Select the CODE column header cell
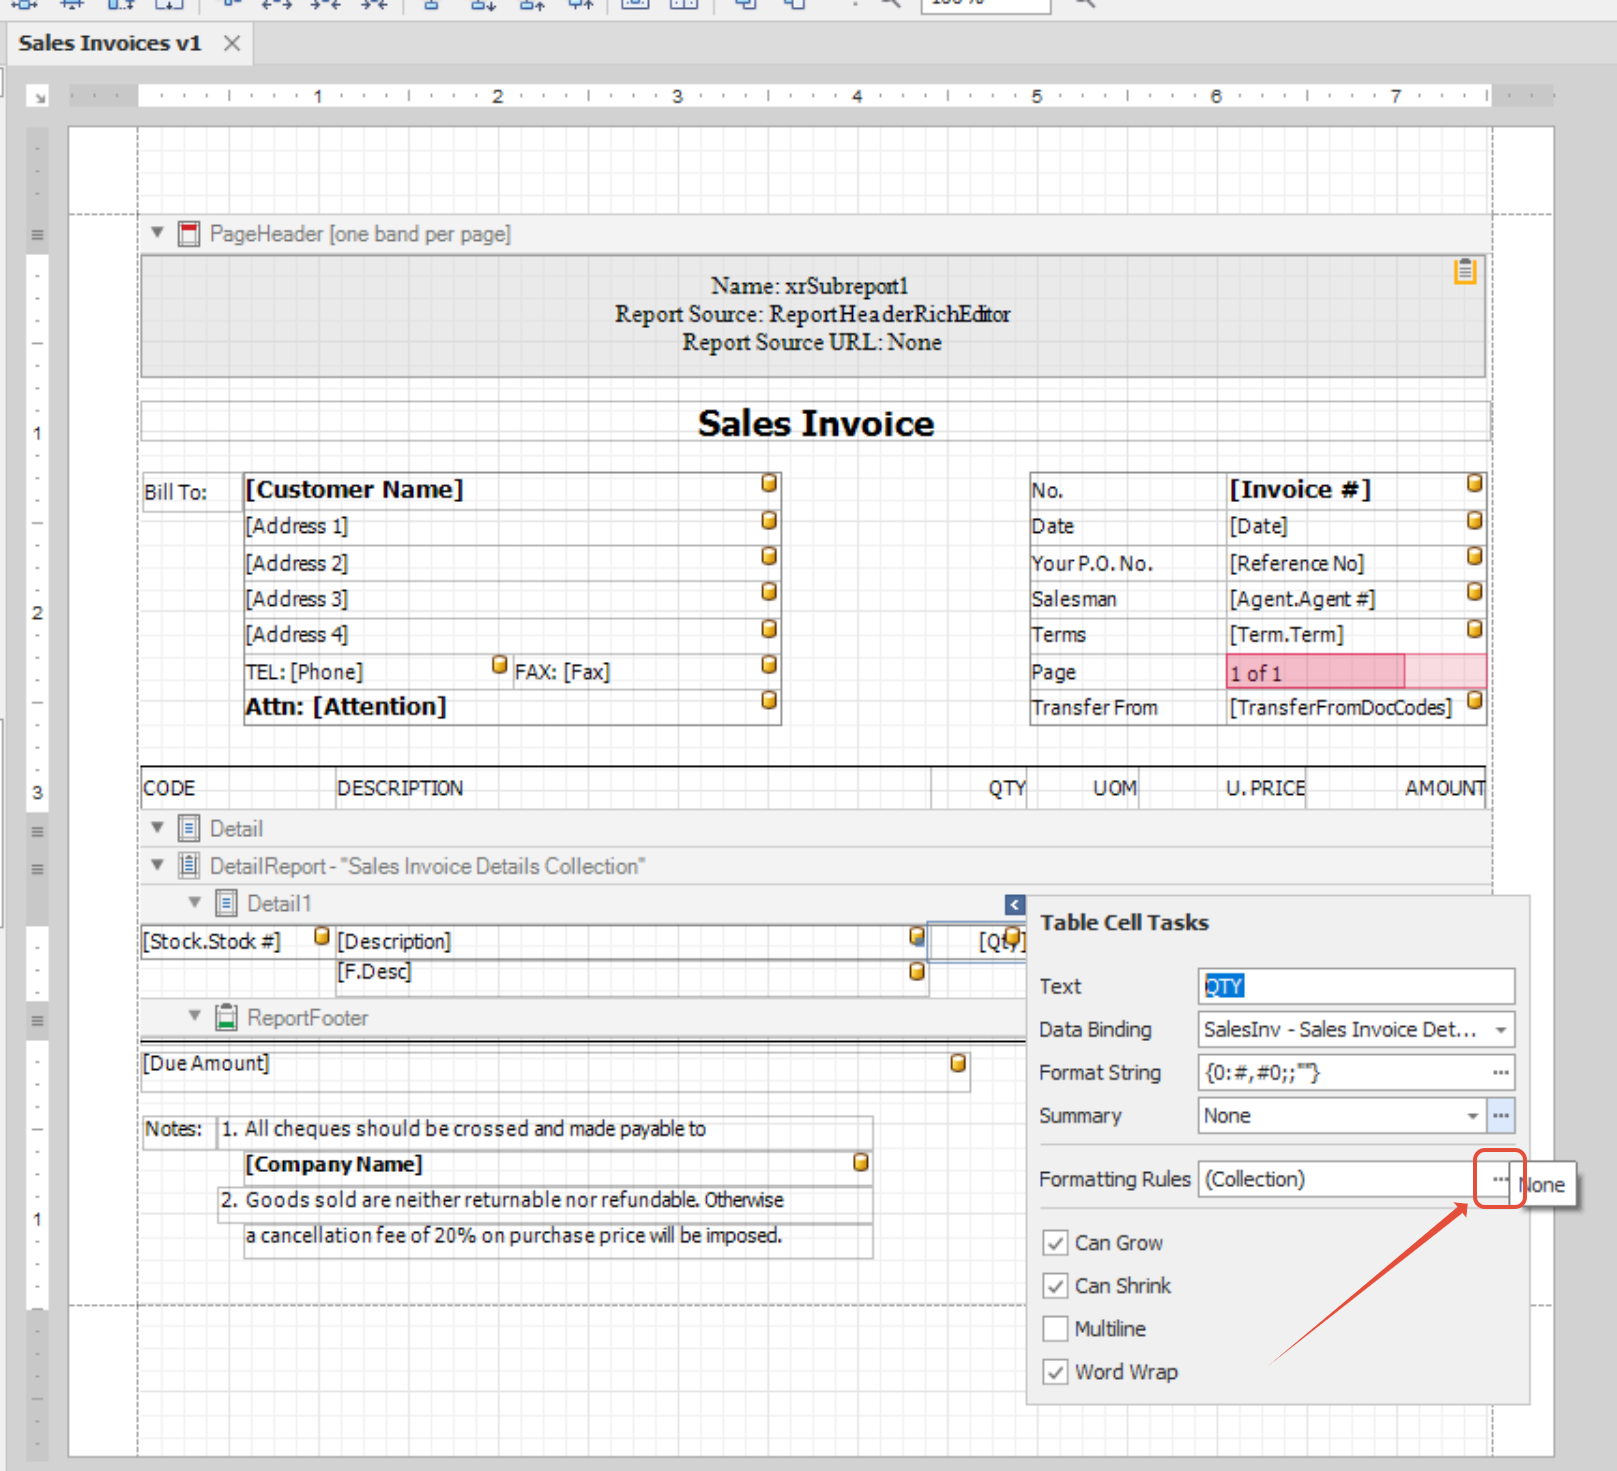This screenshot has width=1617, height=1471. [x=238, y=788]
